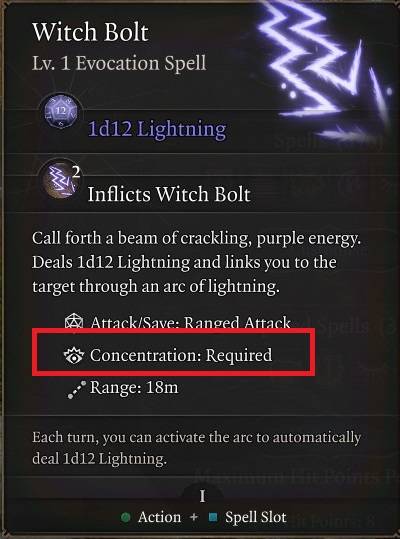Image resolution: width=400 pixels, height=539 pixels.
Task: Click the Range: 18m text
Action: [x=134, y=388]
